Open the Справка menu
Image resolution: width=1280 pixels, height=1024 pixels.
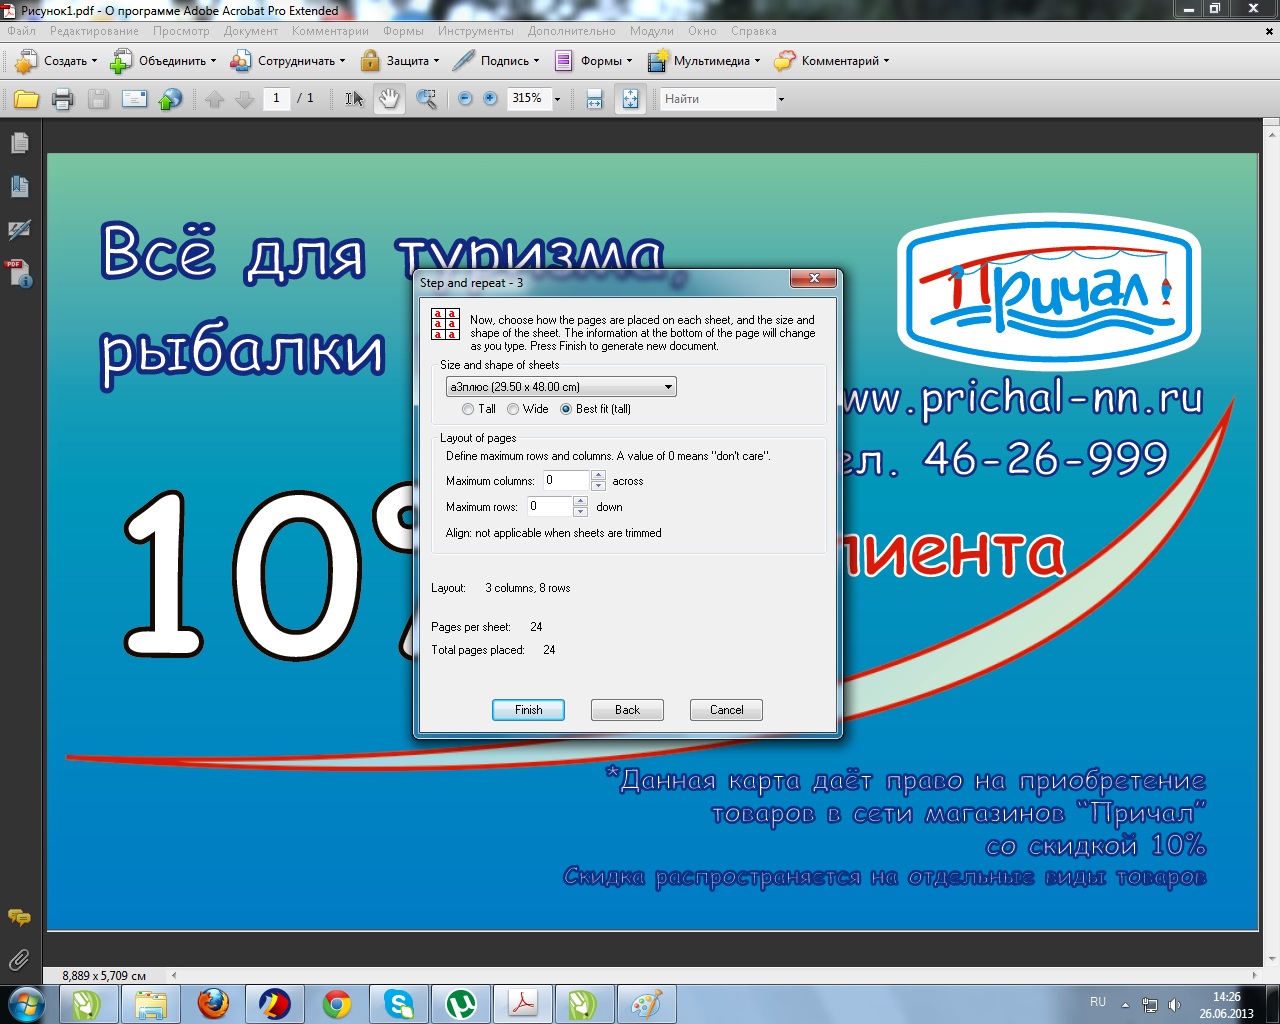click(x=753, y=31)
